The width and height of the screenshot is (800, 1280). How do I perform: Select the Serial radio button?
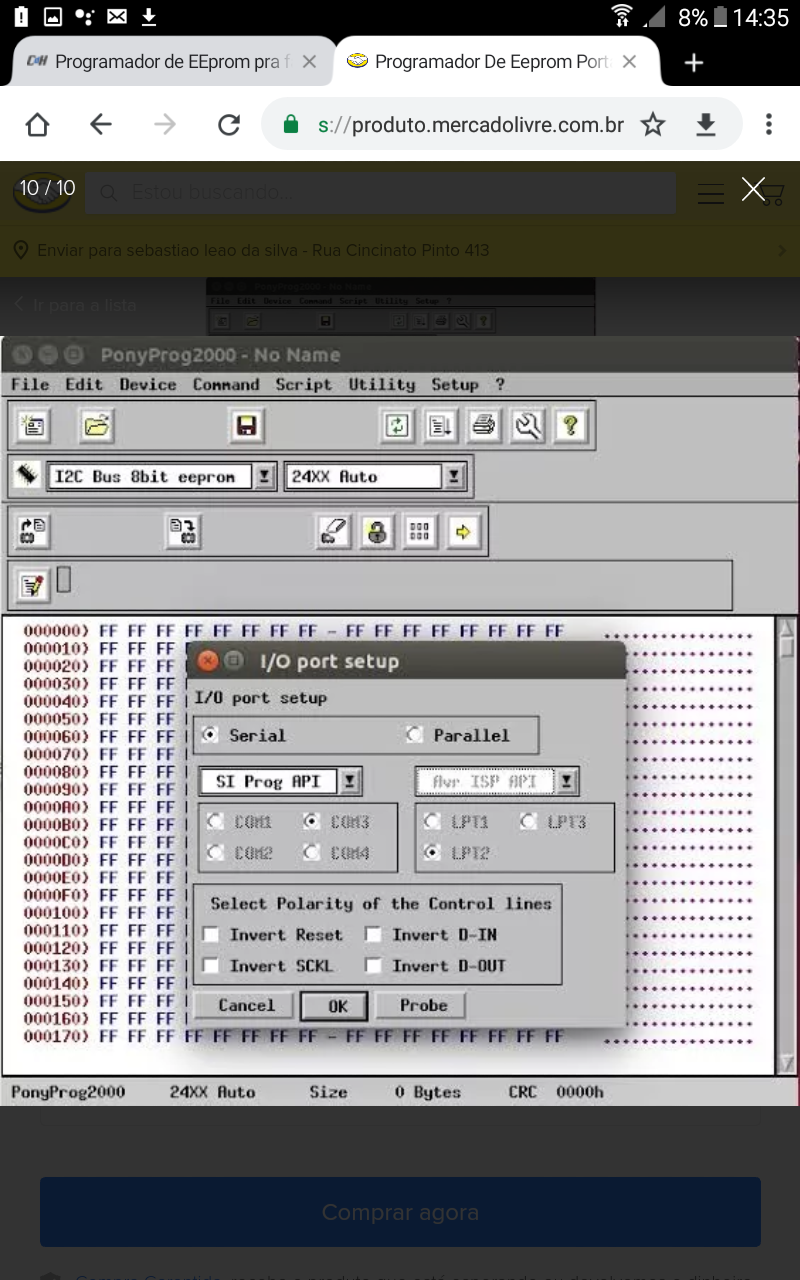(x=209, y=735)
